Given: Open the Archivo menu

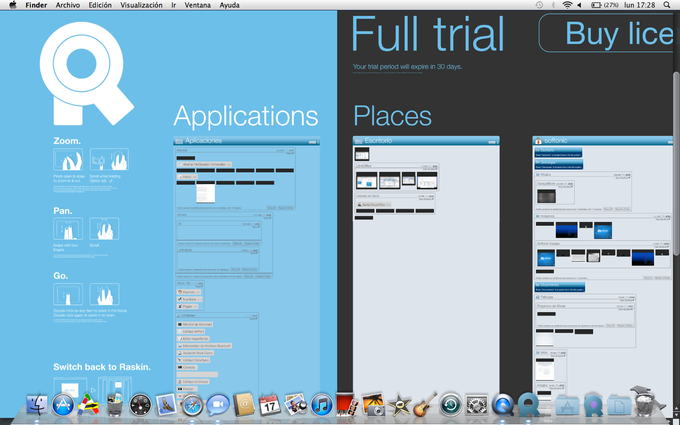Looking at the screenshot, I should point(68,5).
